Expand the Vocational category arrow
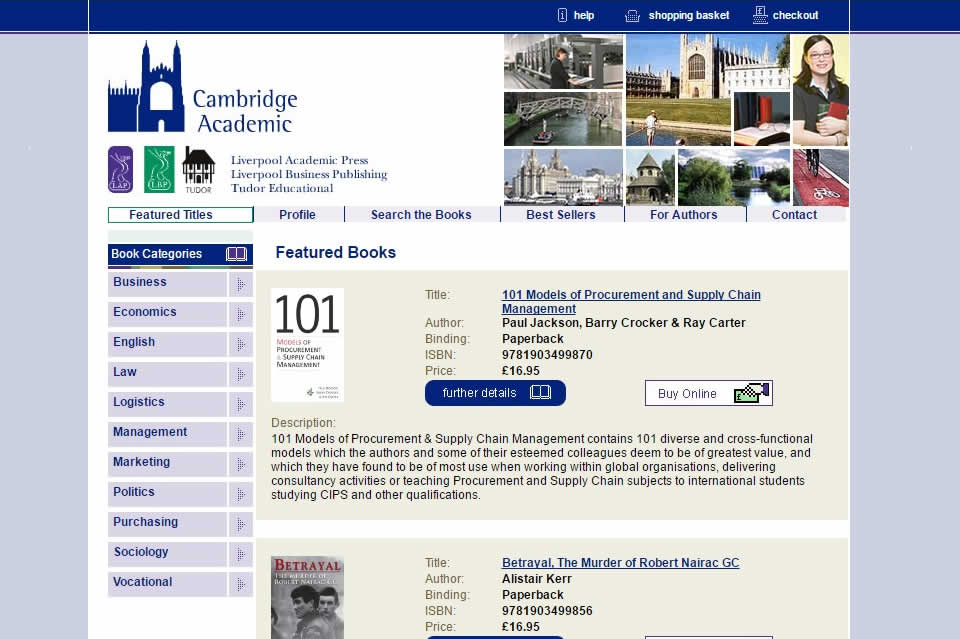The width and height of the screenshot is (960, 639). [241, 584]
